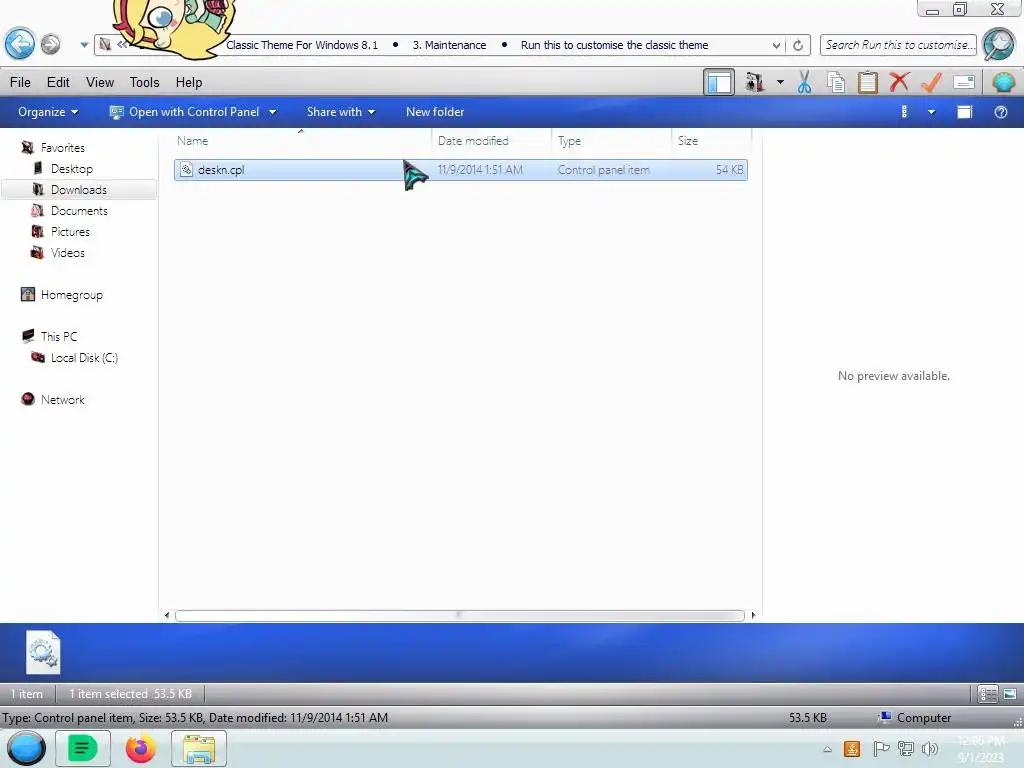The width and height of the screenshot is (1024, 768).
Task: Switch to details view via status bar icon
Action: tap(987, 694)
